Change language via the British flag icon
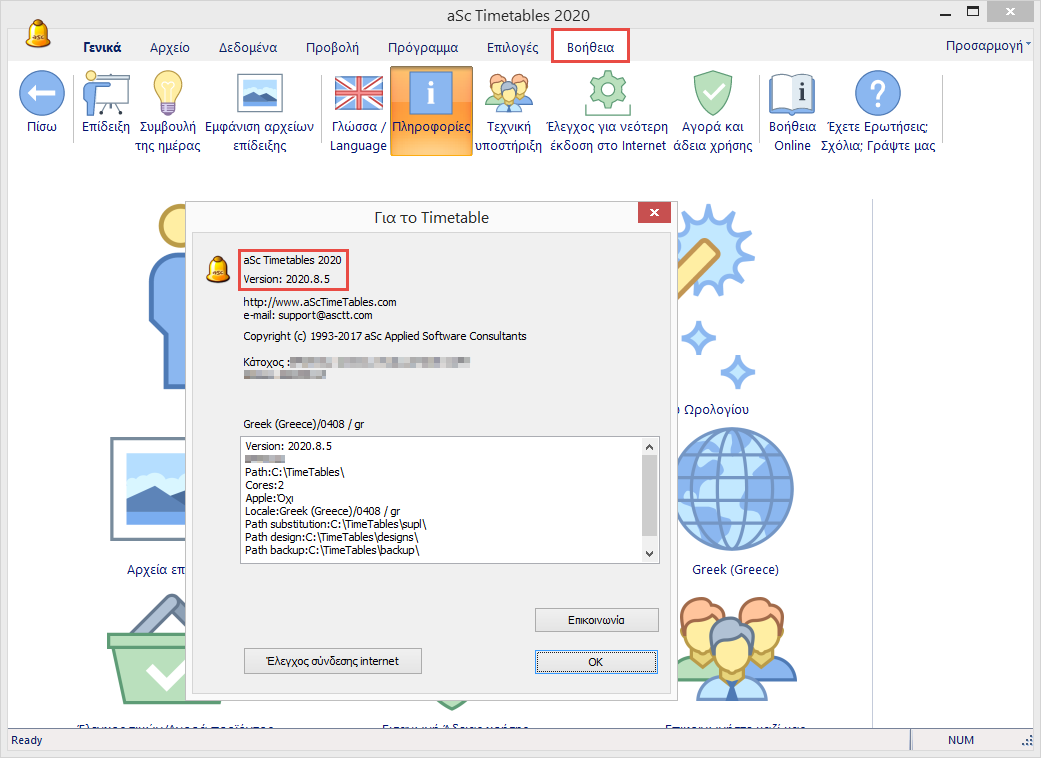This screenshot has height=758, width=1041. pos(358,95)
